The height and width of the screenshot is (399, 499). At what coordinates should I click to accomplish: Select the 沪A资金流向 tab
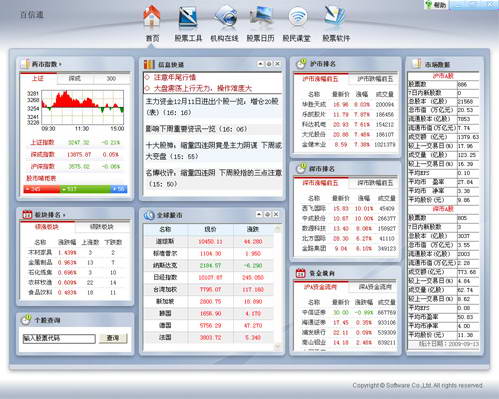click(321, 287)
